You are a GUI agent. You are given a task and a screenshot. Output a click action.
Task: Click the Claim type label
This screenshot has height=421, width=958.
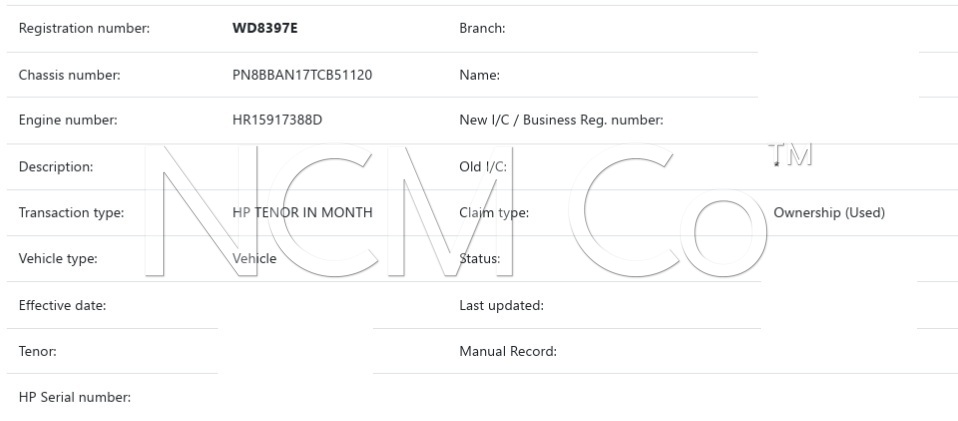pos(494,213)
